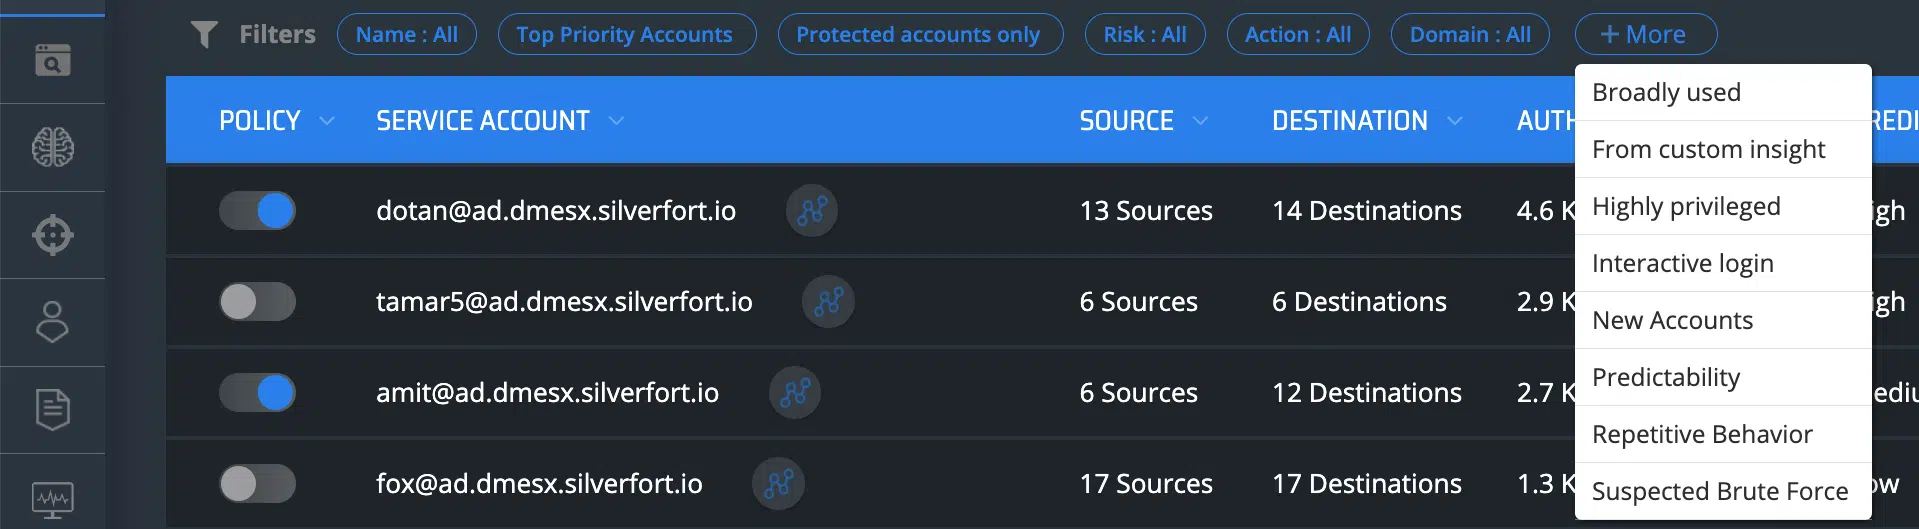Image resolution: width=1919 pixels, height=529 pixels.
Task: Disable policy toggle for dotan account
Action: point(258,211)
